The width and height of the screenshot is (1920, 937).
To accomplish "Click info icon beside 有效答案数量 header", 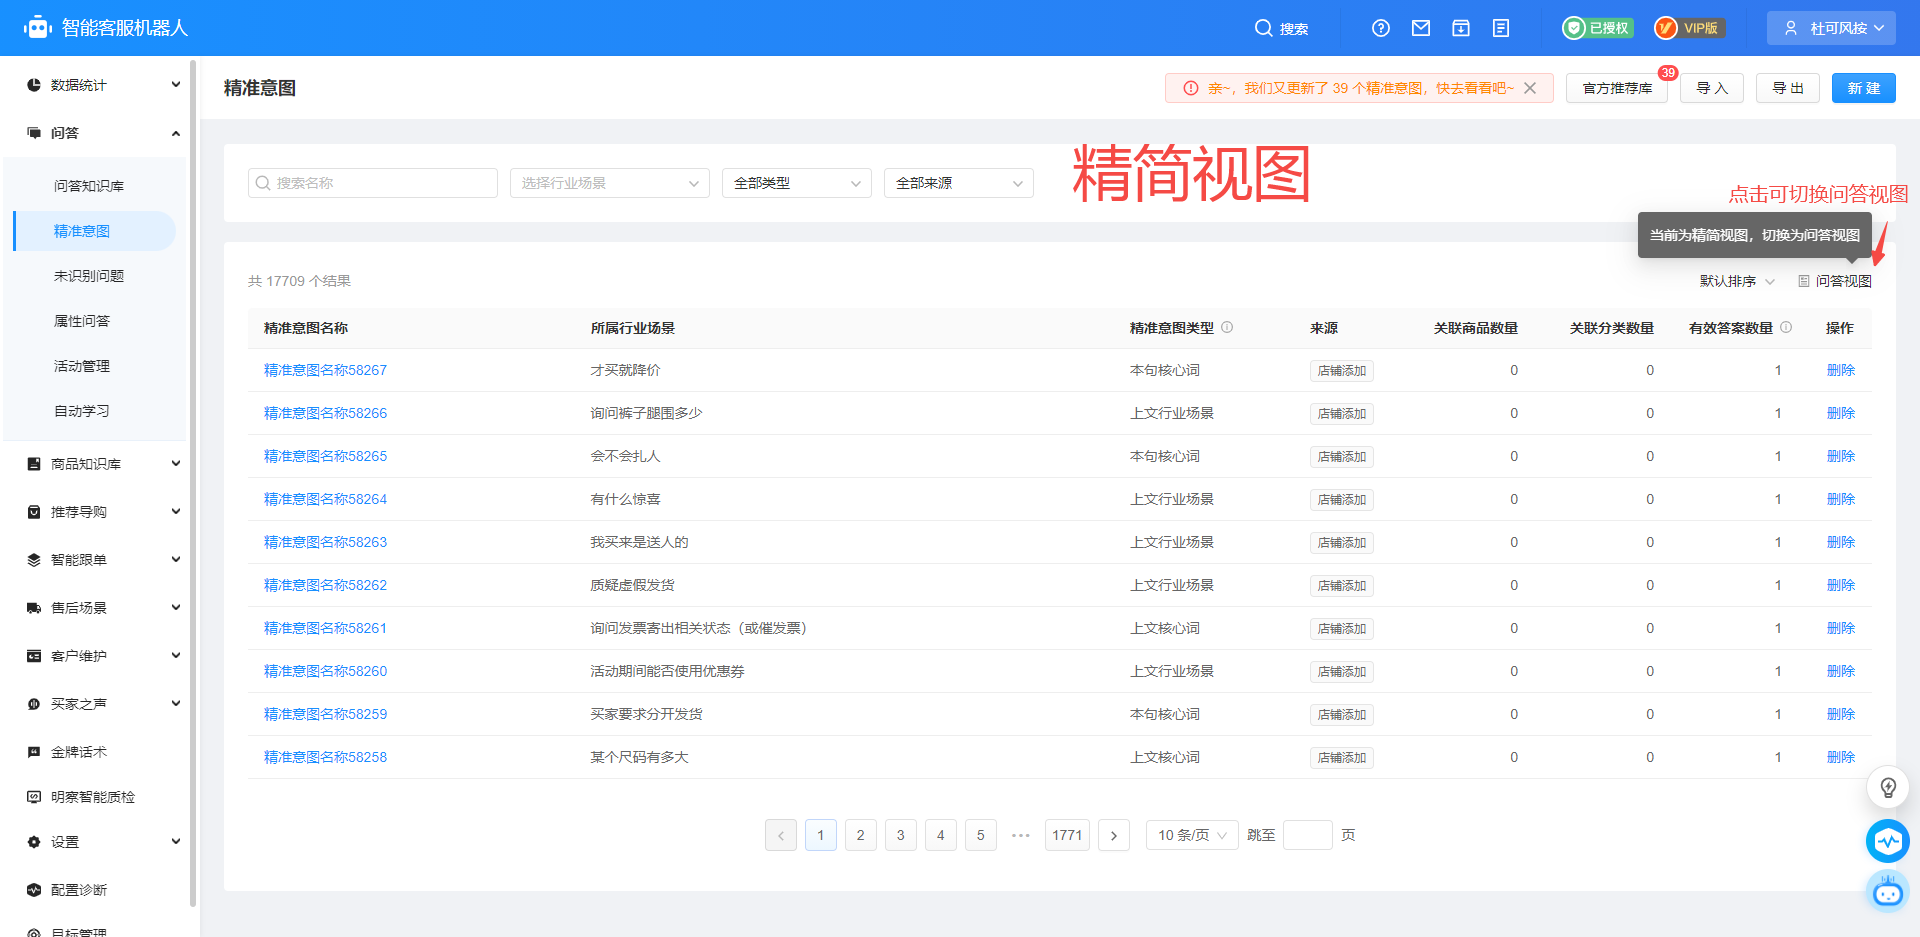I will (x=1786, y=327).
